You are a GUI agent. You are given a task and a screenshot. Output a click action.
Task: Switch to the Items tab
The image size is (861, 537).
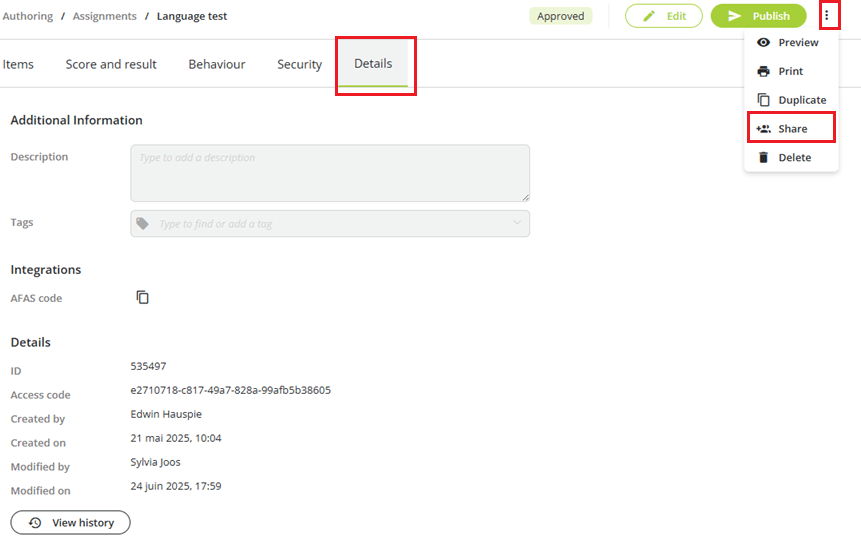tap(18, 64)
